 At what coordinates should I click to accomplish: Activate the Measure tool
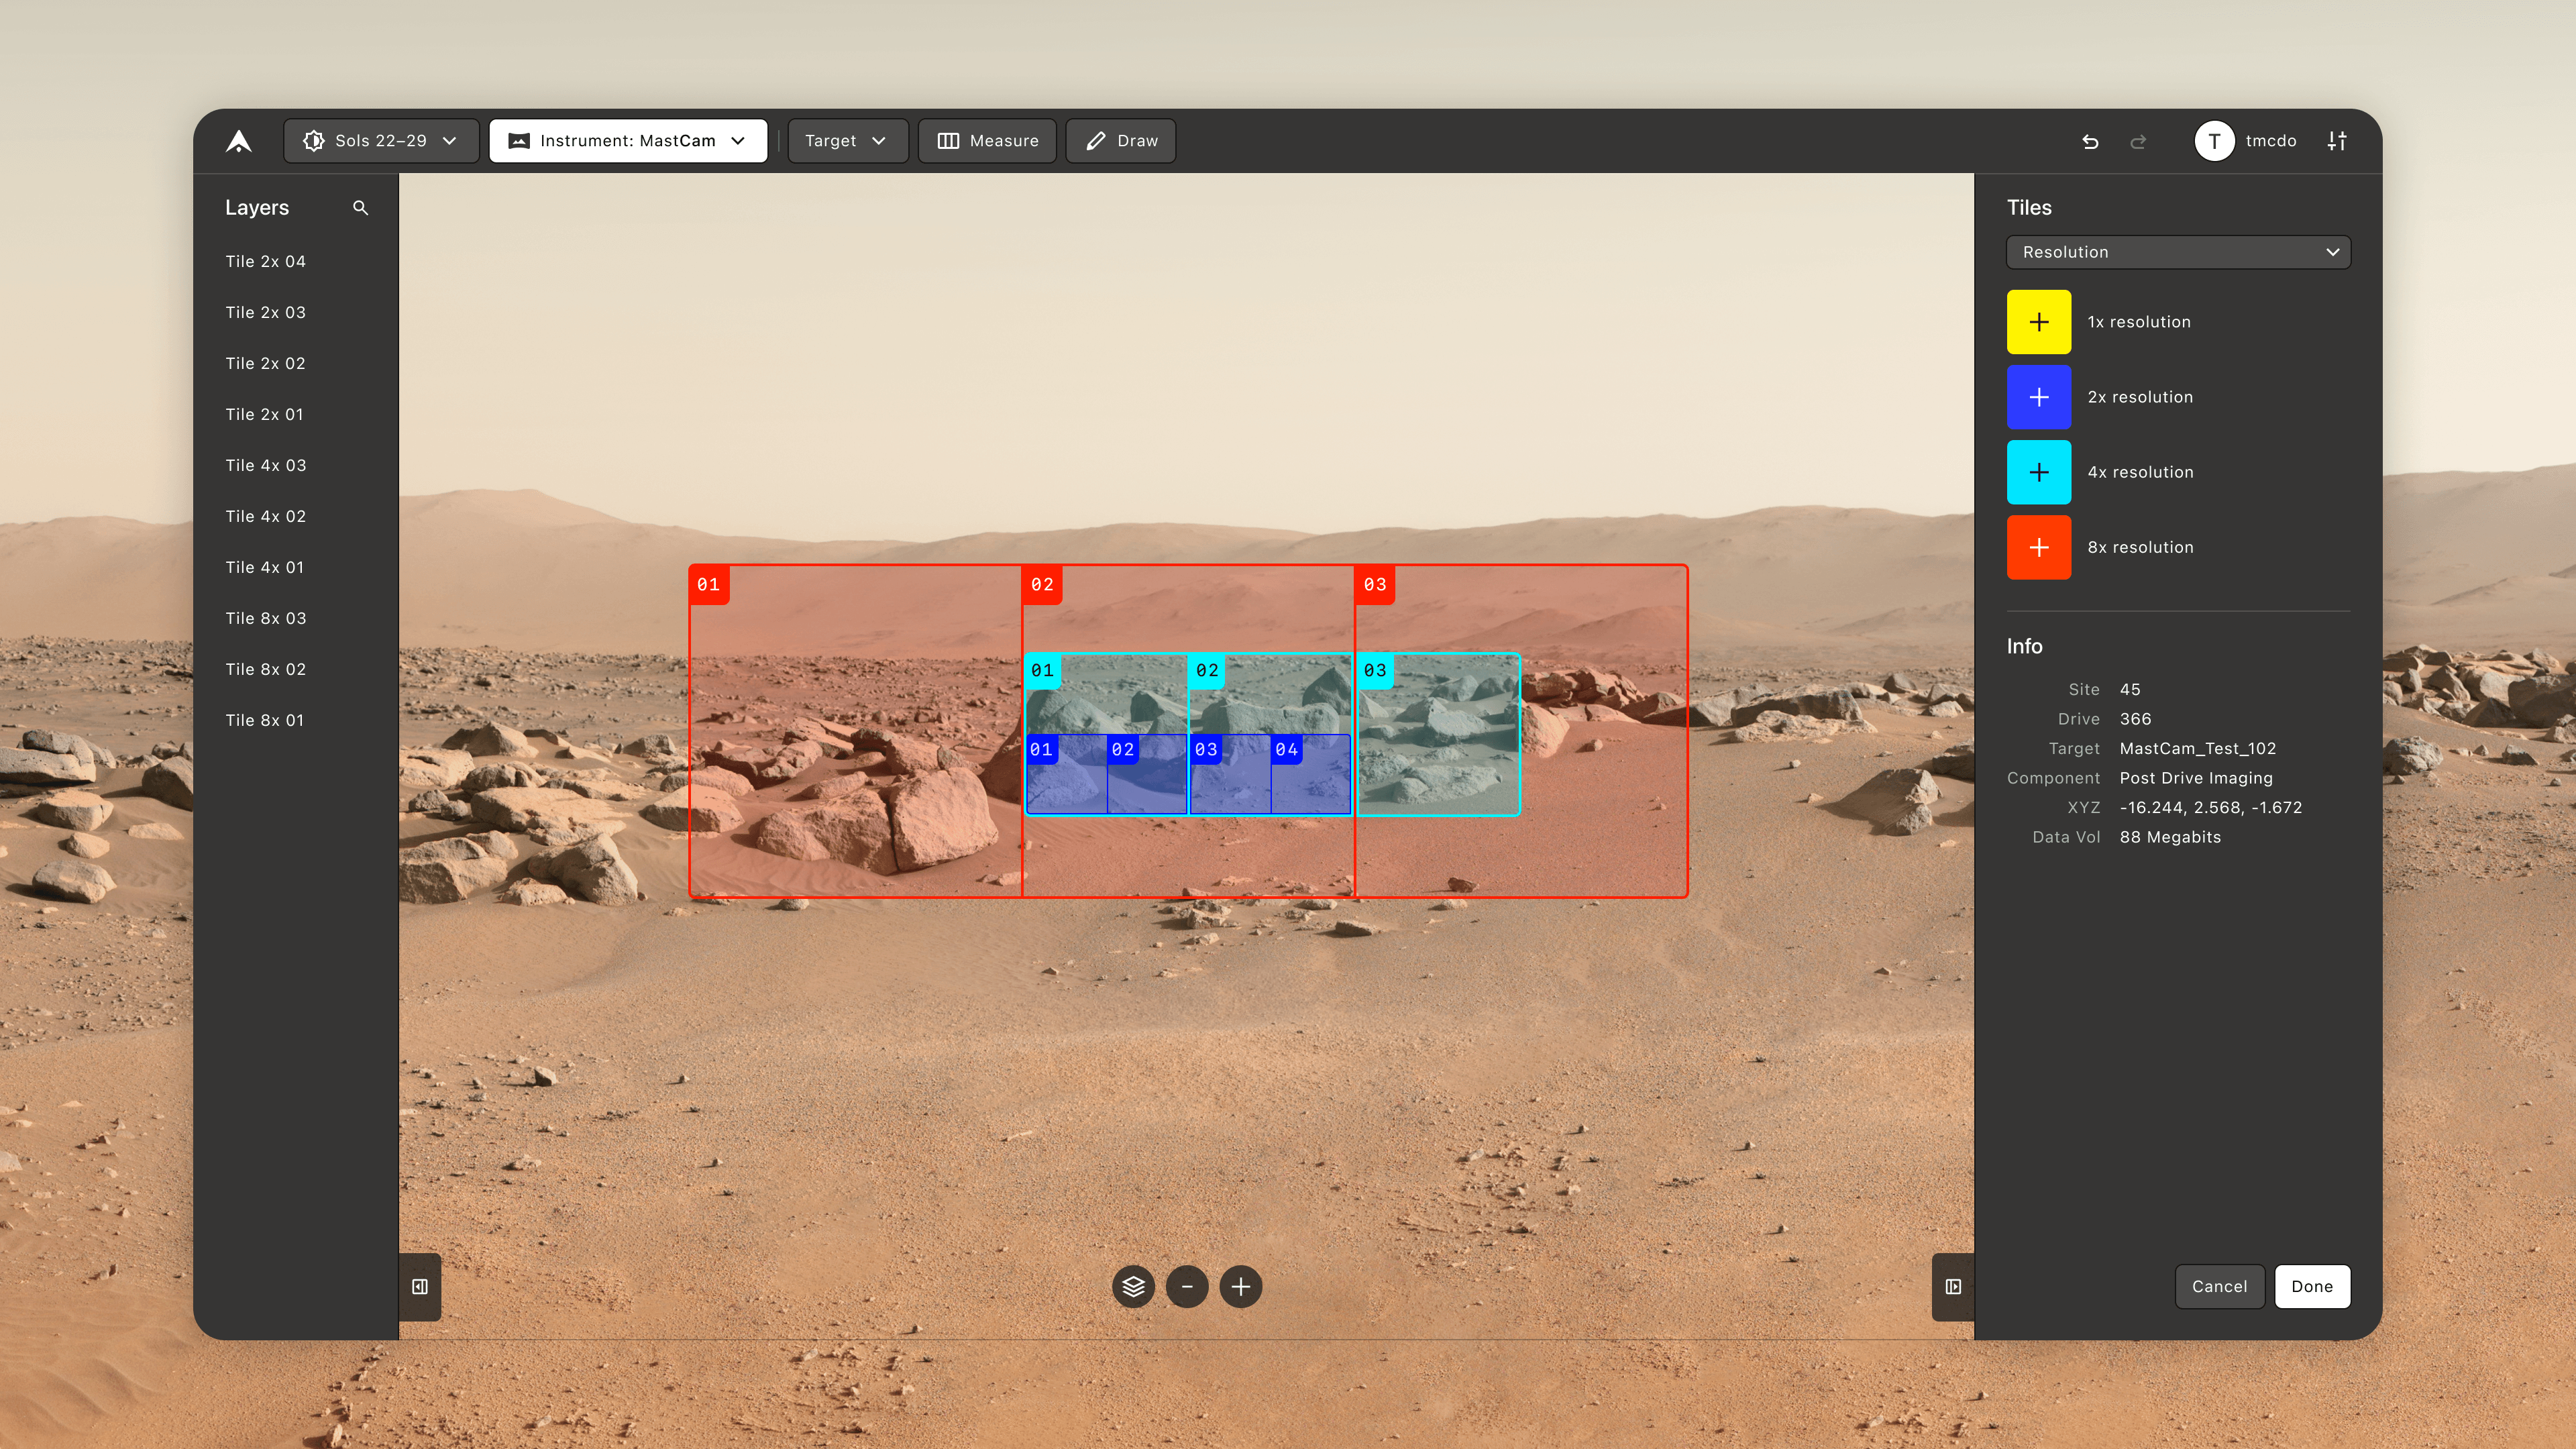(x=987, y=141)
